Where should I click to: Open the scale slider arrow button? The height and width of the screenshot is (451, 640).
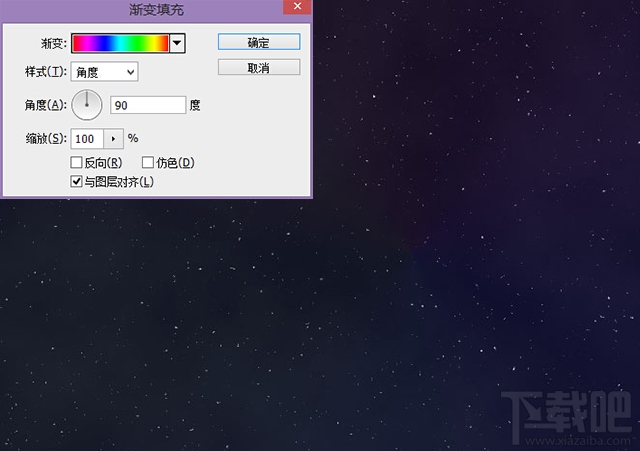(113, 139)
